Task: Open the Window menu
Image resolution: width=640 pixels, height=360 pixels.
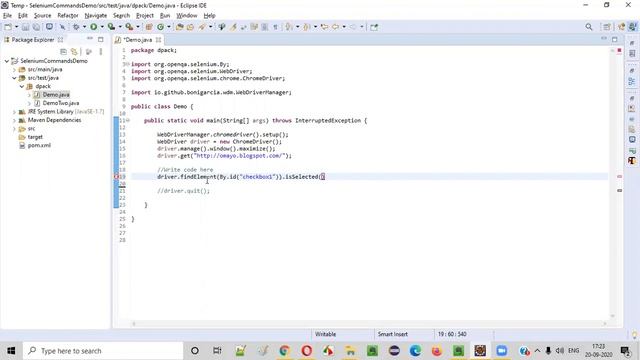Action: point(187,16)
